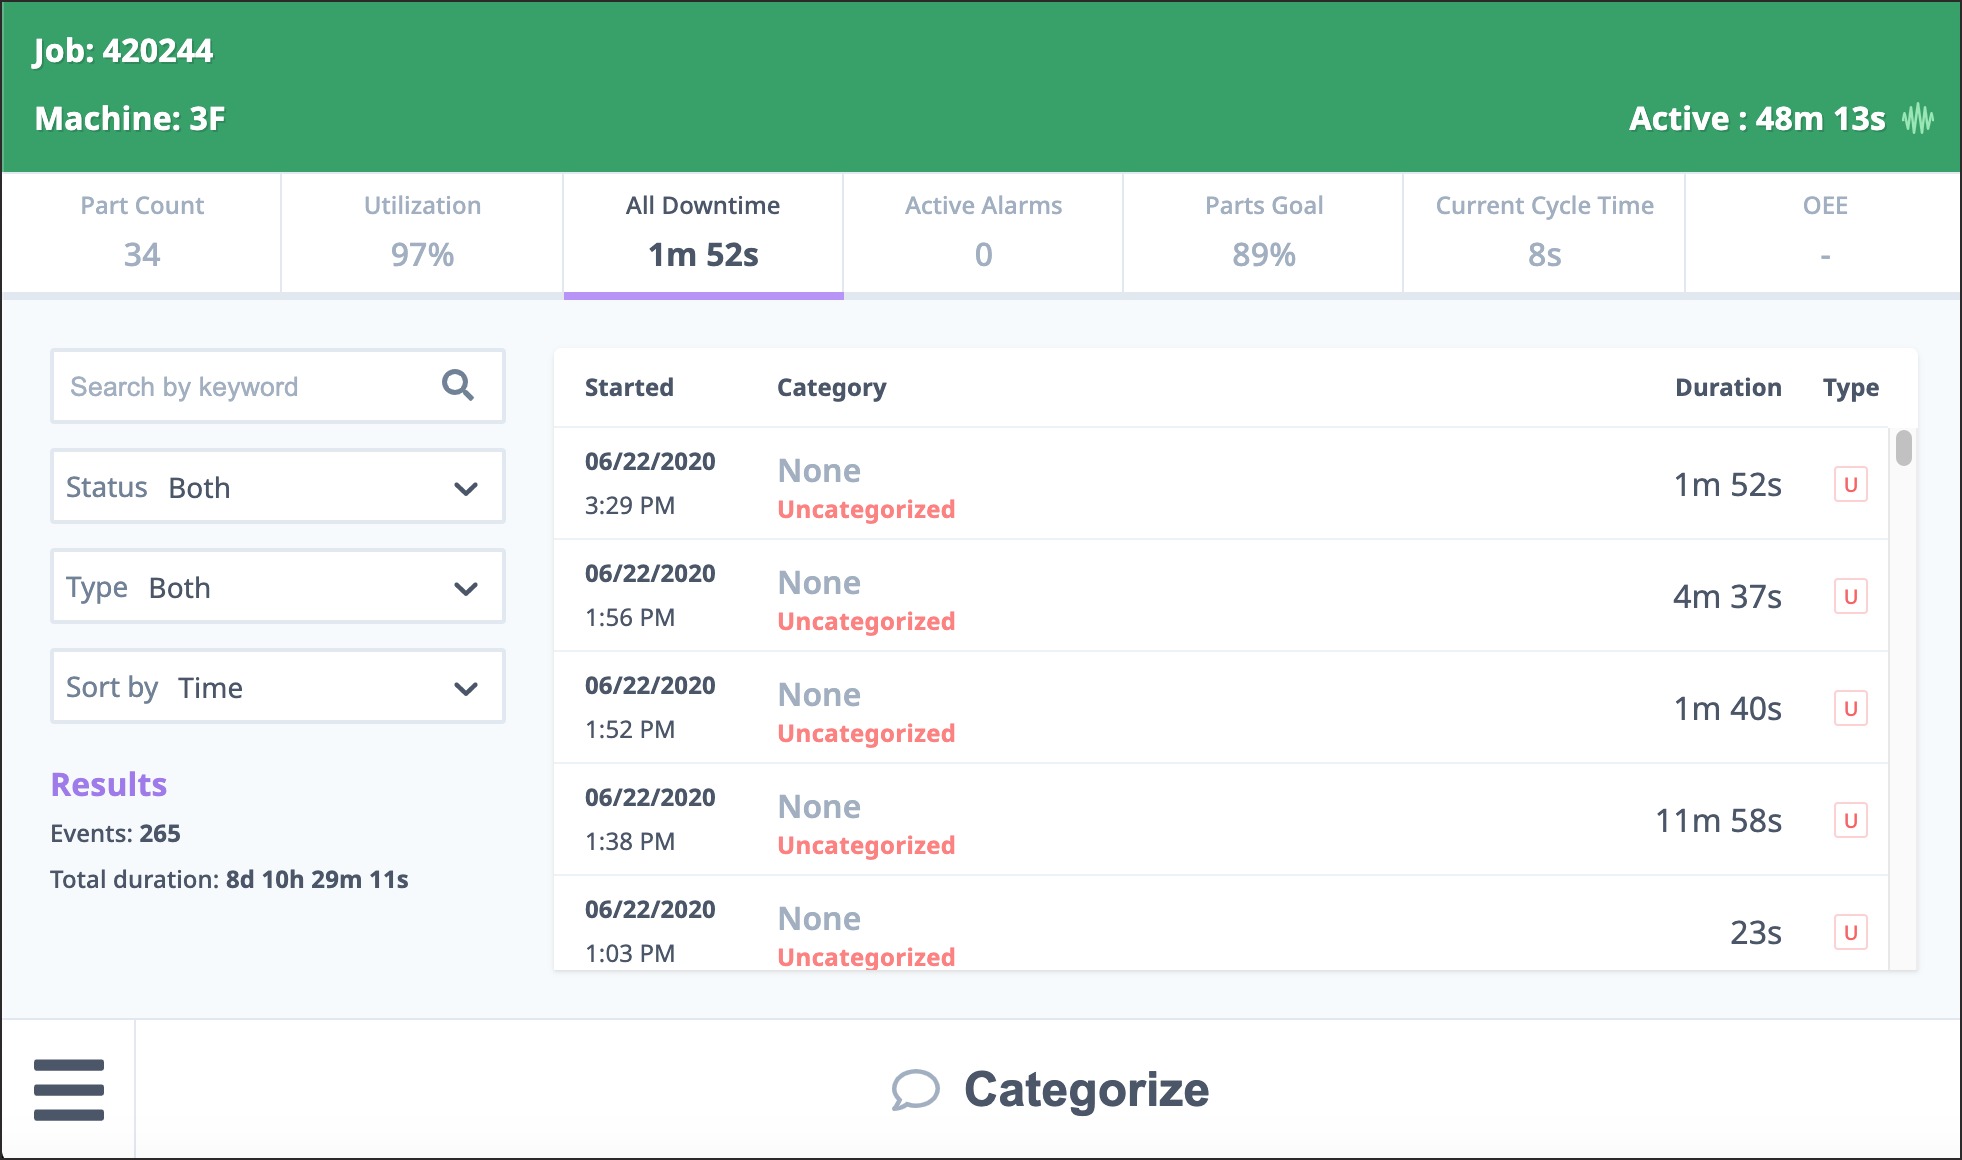Click the U type icon on fourth downtime row
1962x1160 pixels.
coord(1850,820)
